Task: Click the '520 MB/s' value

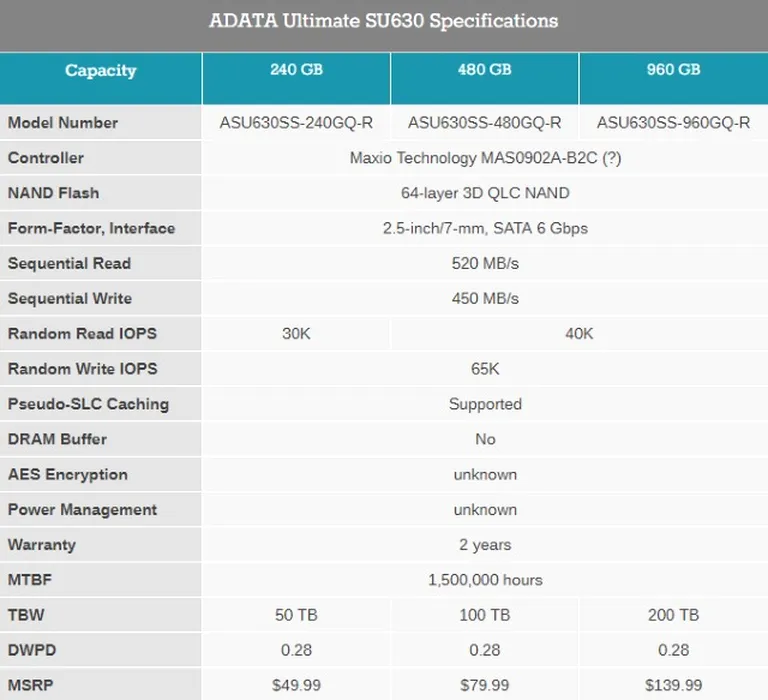Action: click(x=485, y=264)
